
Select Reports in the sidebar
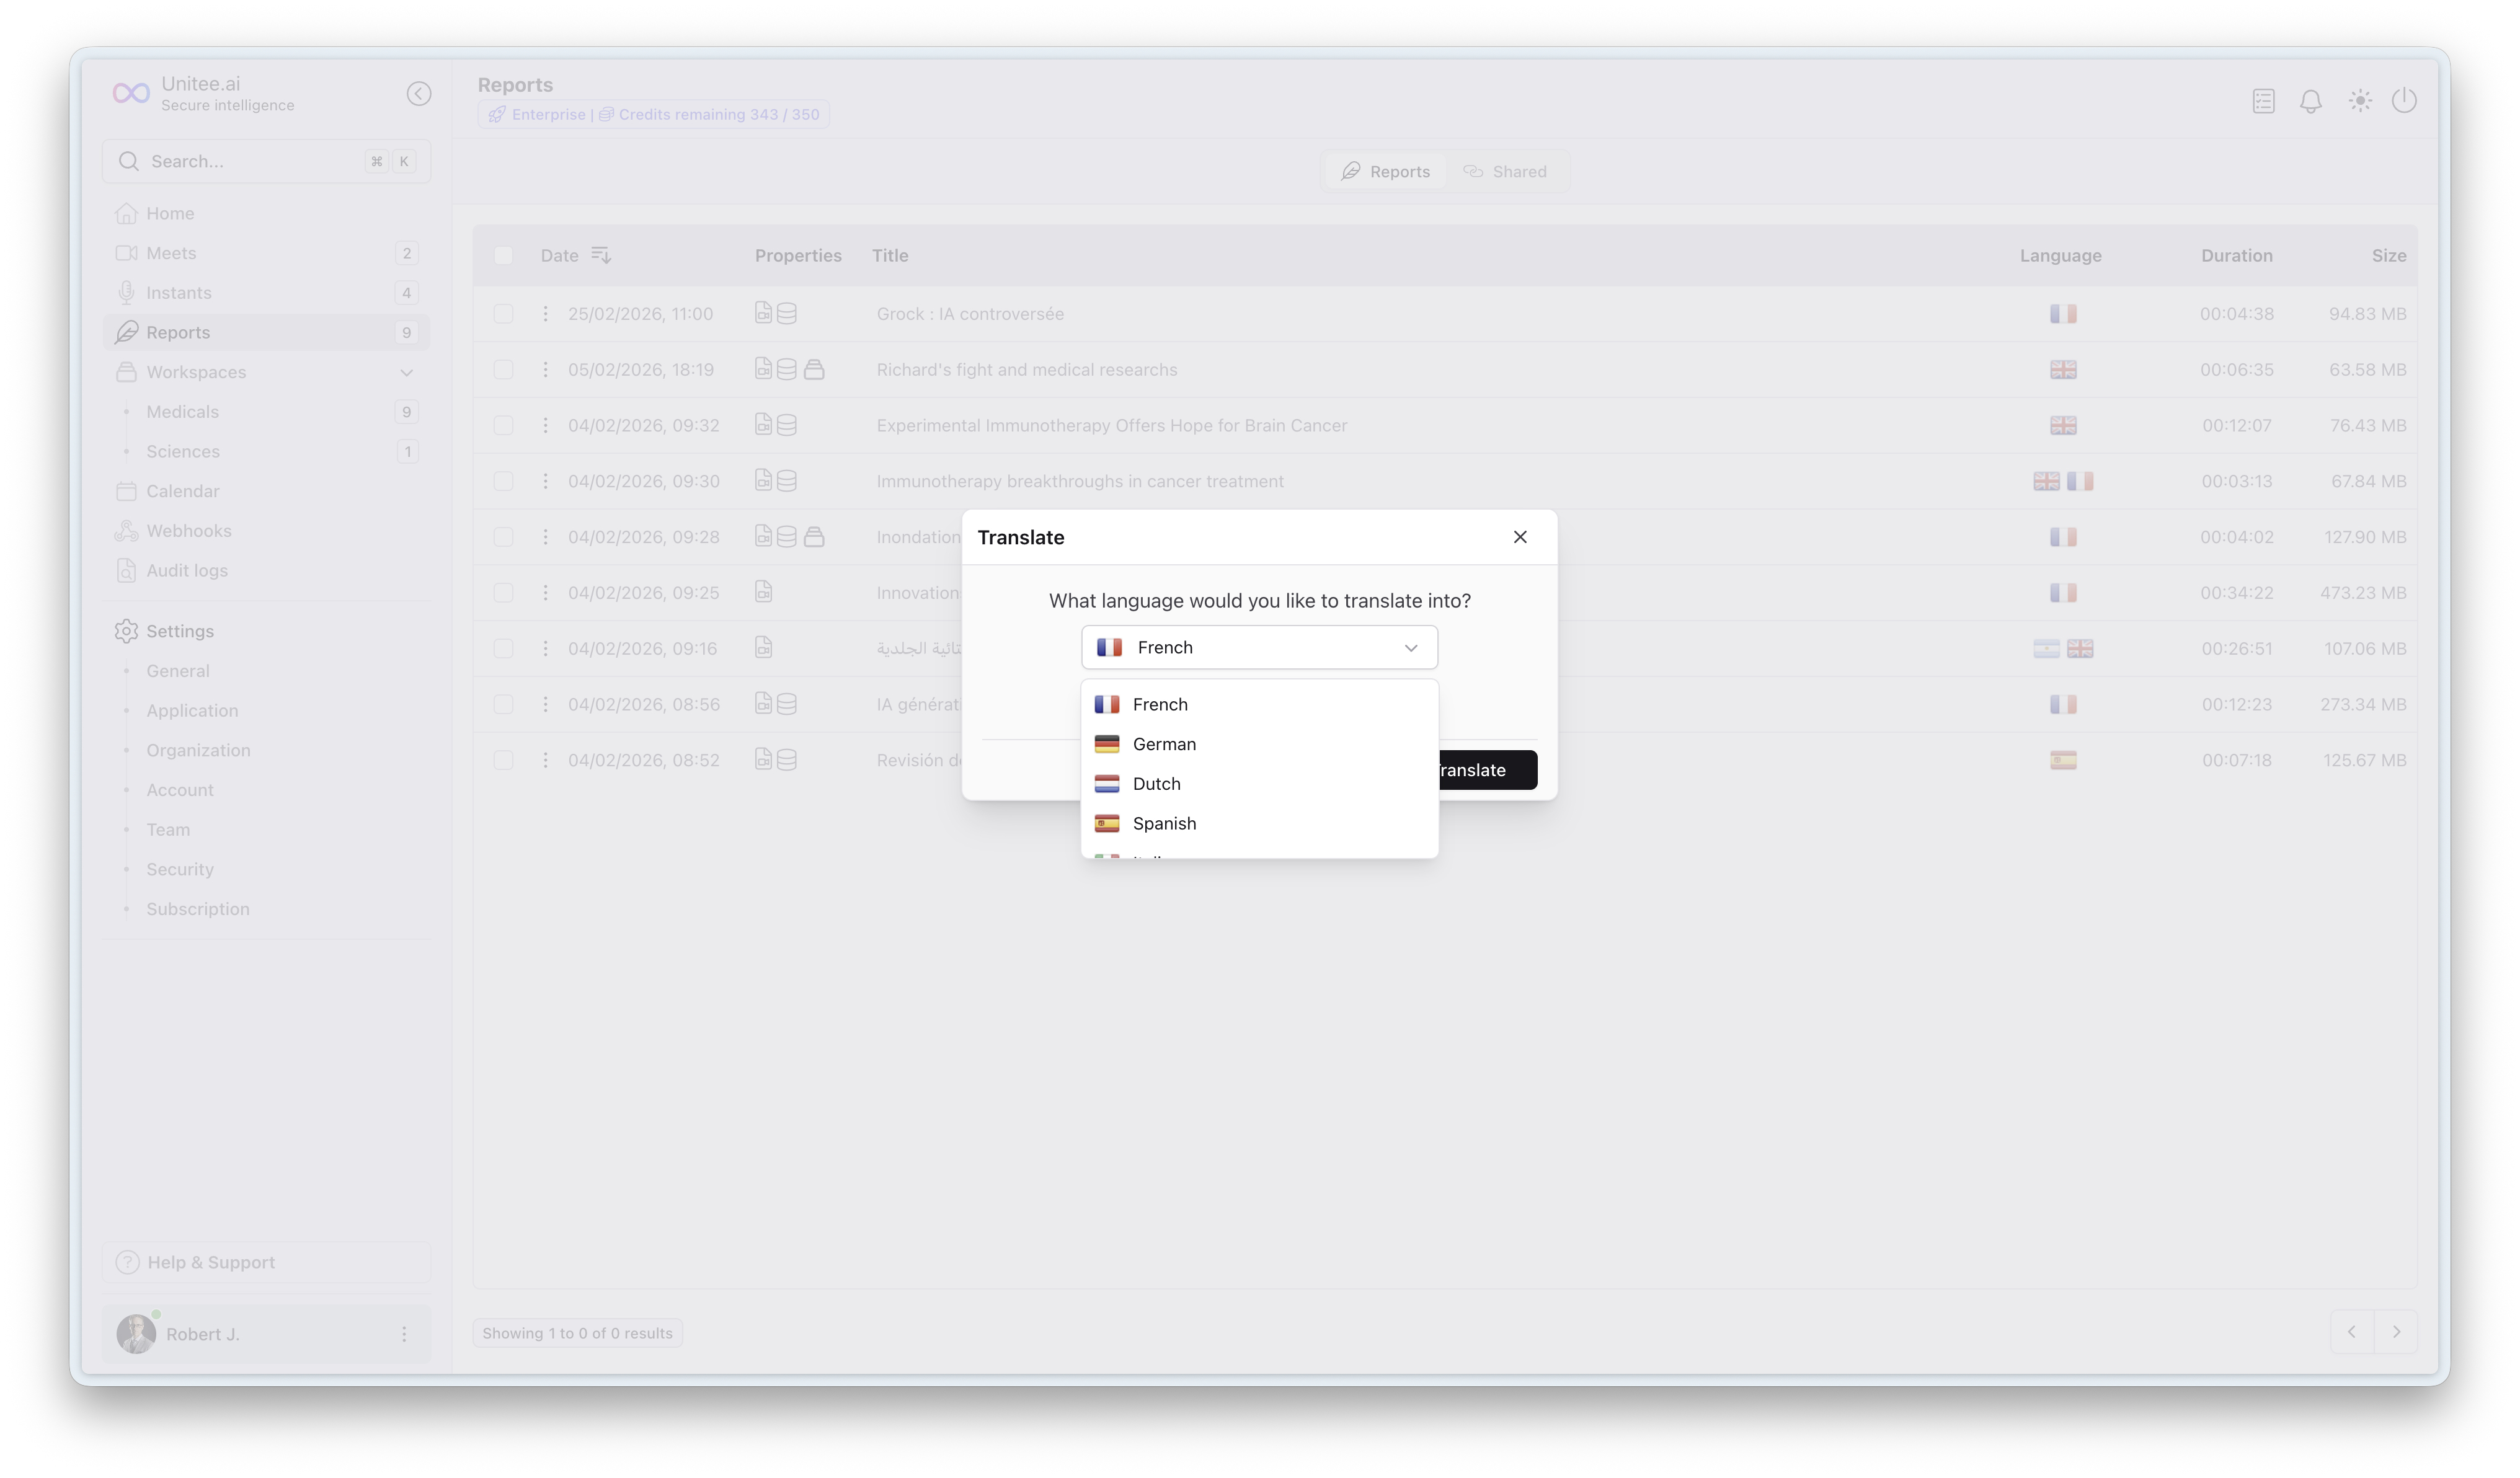(x=266, y=332)
